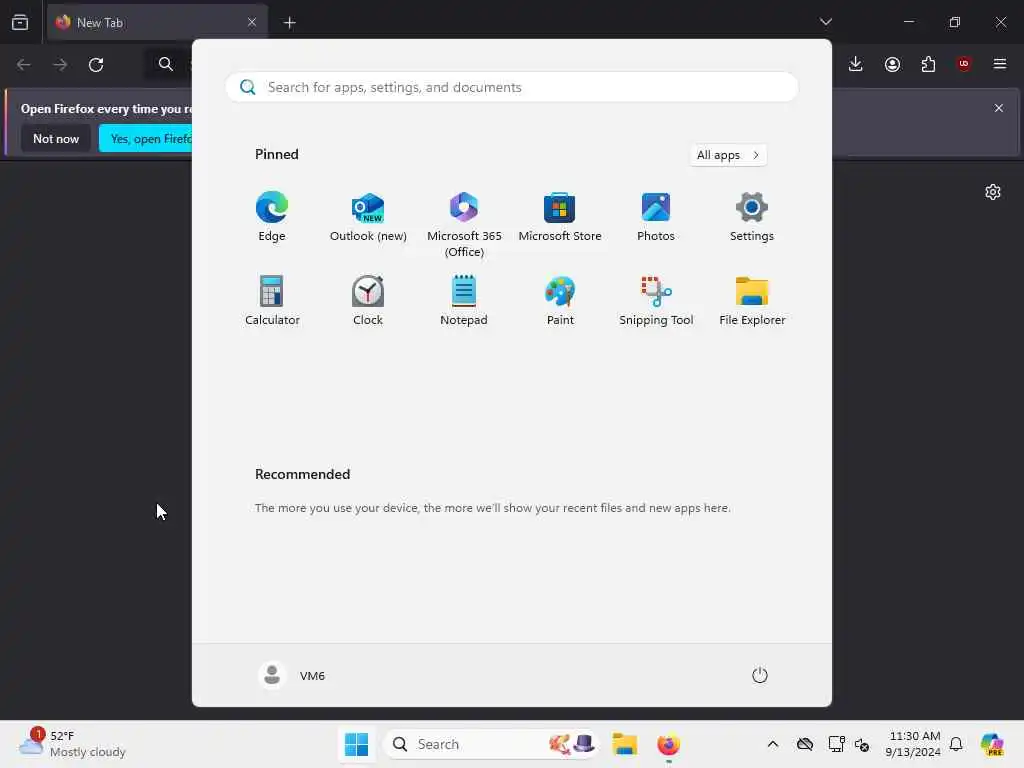
Task: Click the Firefox address bar search icon
Action: [166, 64]
